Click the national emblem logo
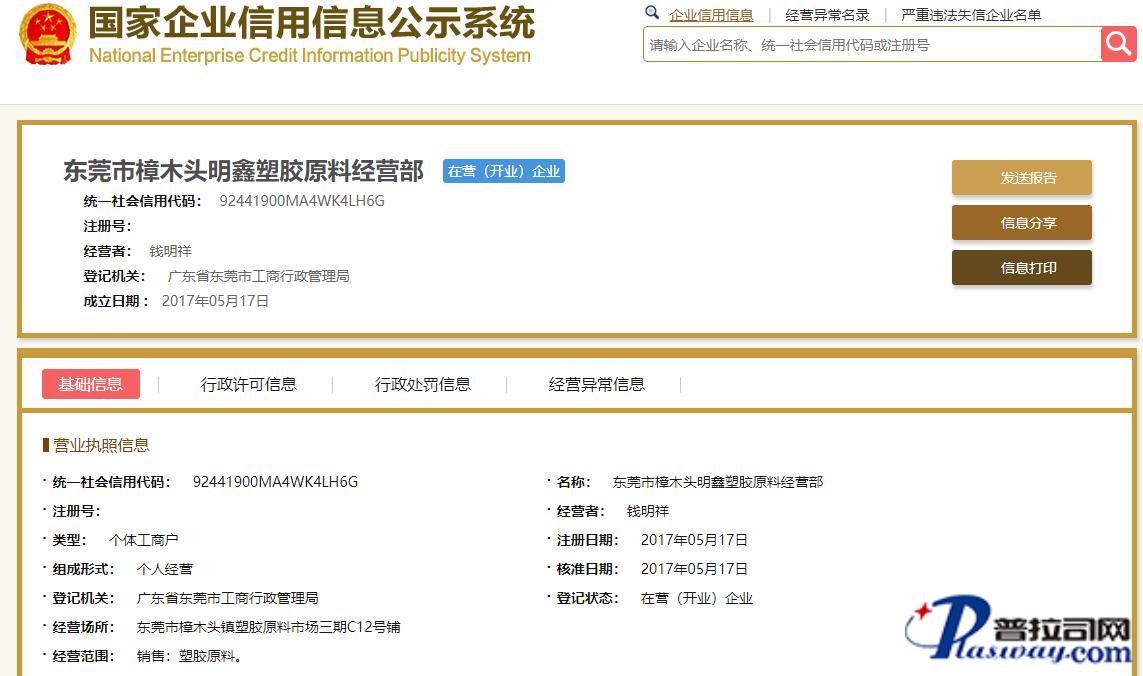The image size is (1143, 676). click(x=47, y=34)
